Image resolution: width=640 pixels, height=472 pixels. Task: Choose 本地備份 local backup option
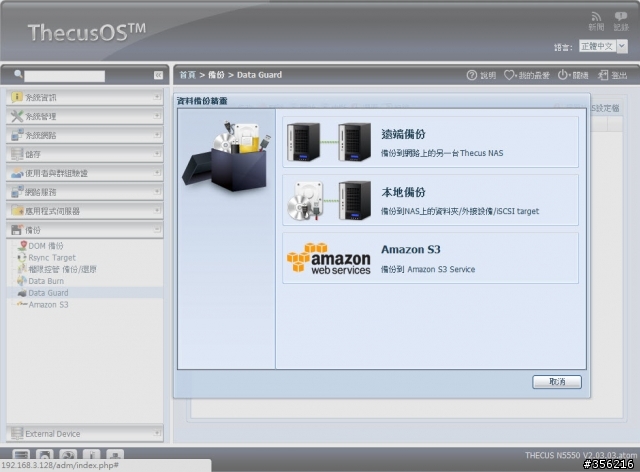430,200
